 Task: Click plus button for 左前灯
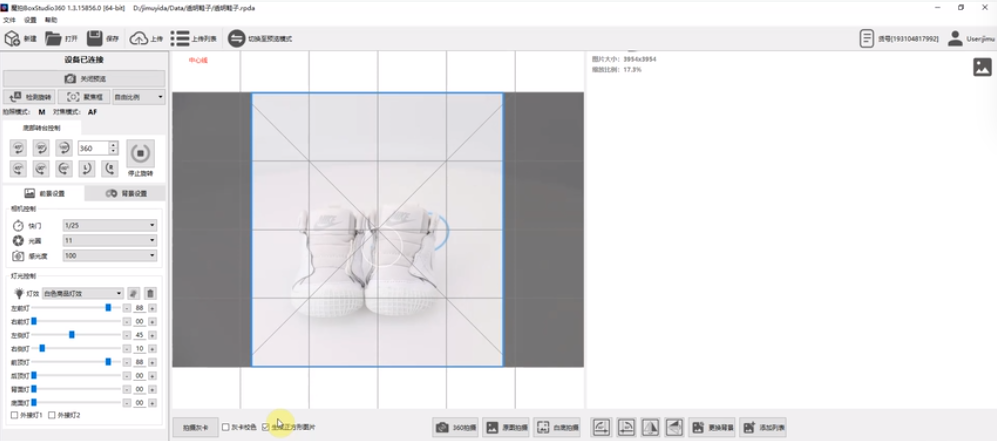click(152, 308)
